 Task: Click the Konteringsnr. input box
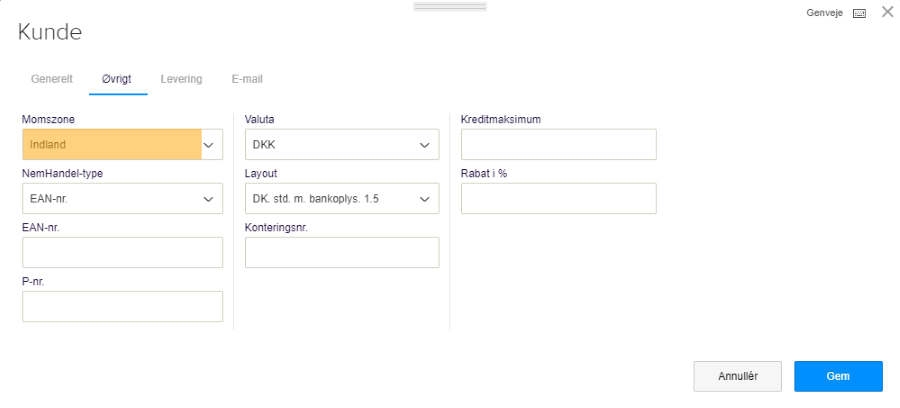point(341,253)
